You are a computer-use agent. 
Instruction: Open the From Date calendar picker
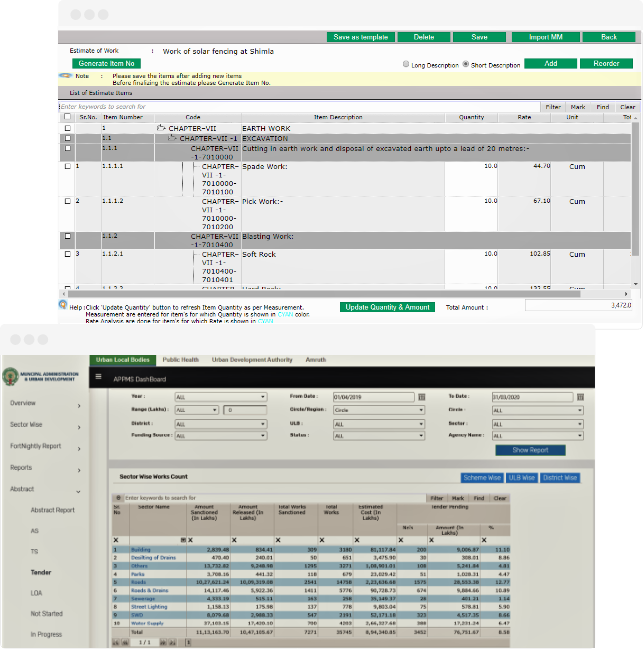point(422,397)
